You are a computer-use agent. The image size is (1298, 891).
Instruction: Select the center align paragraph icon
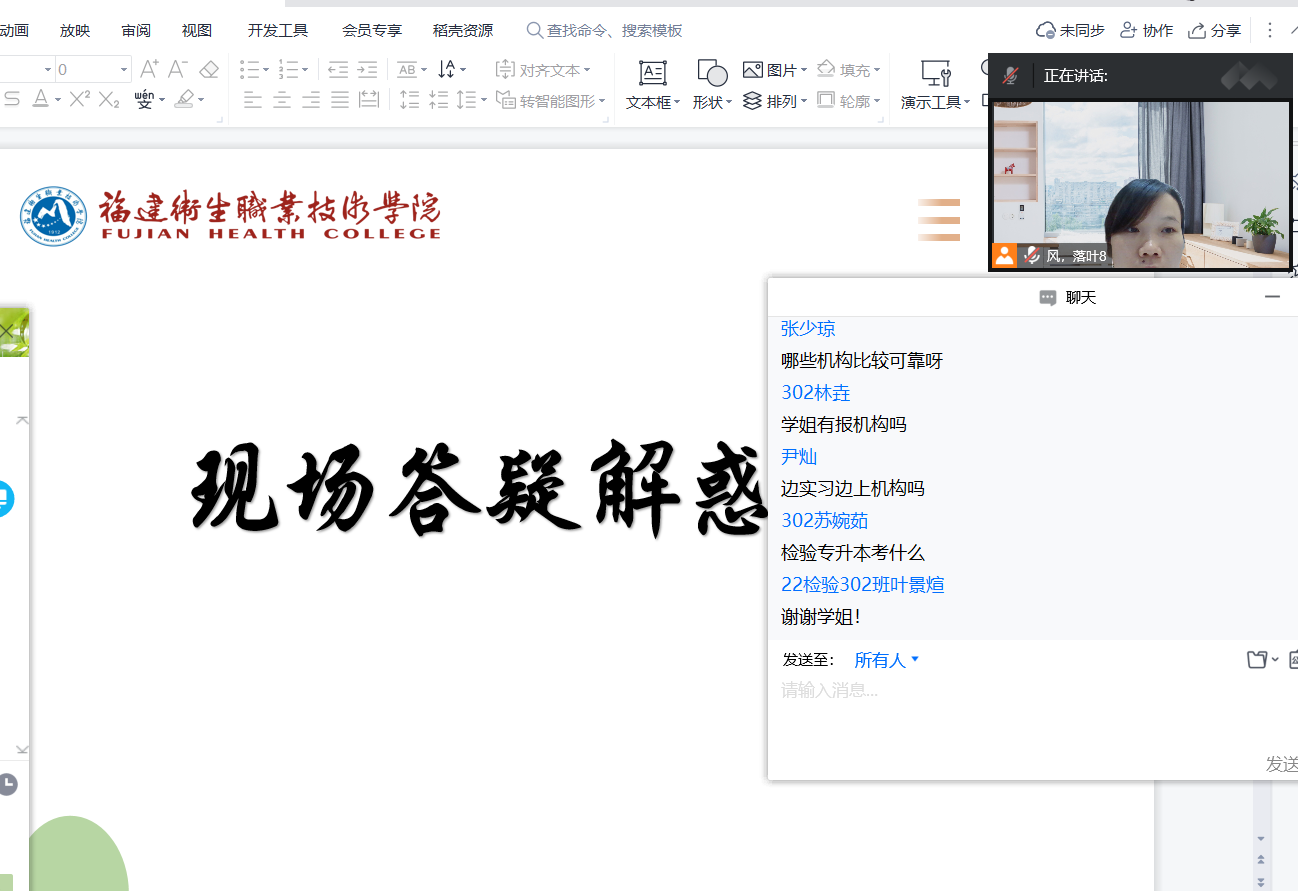(x=282, y=99)
